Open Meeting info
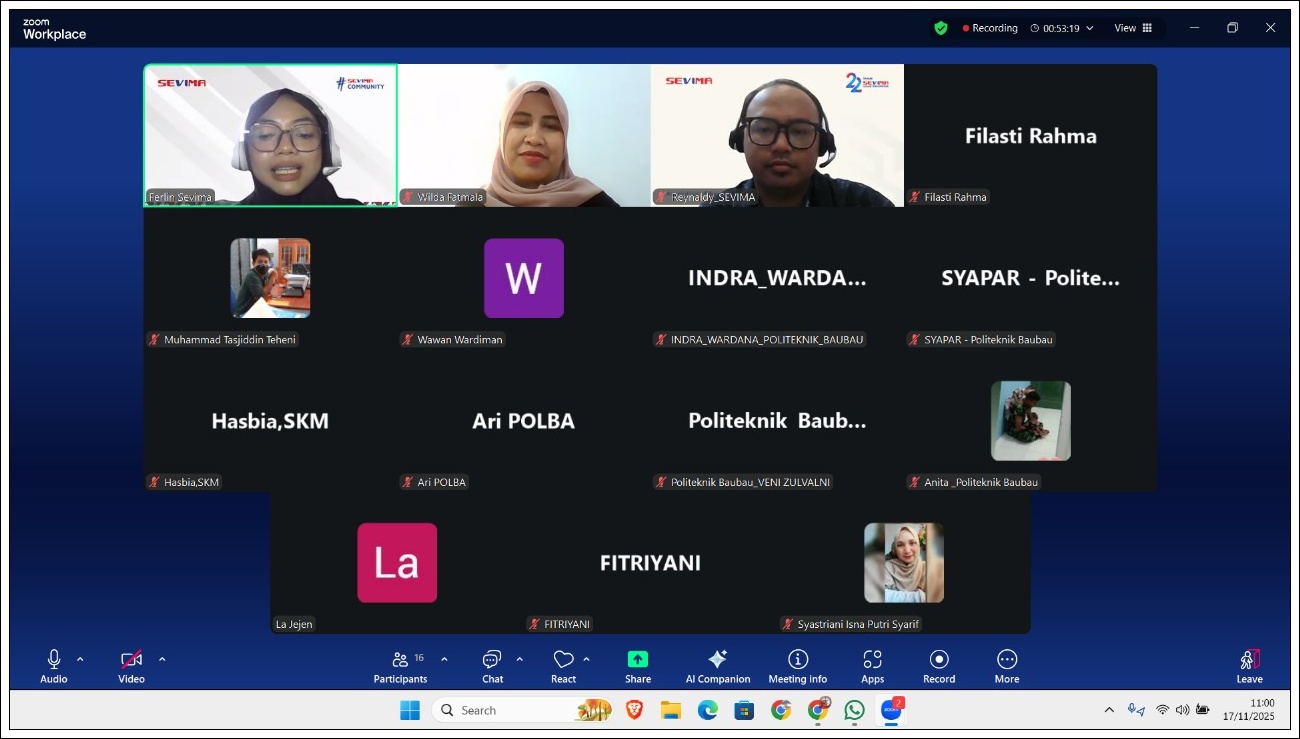This screenshot has width=1300, height=739. click(x=797, y=665)
